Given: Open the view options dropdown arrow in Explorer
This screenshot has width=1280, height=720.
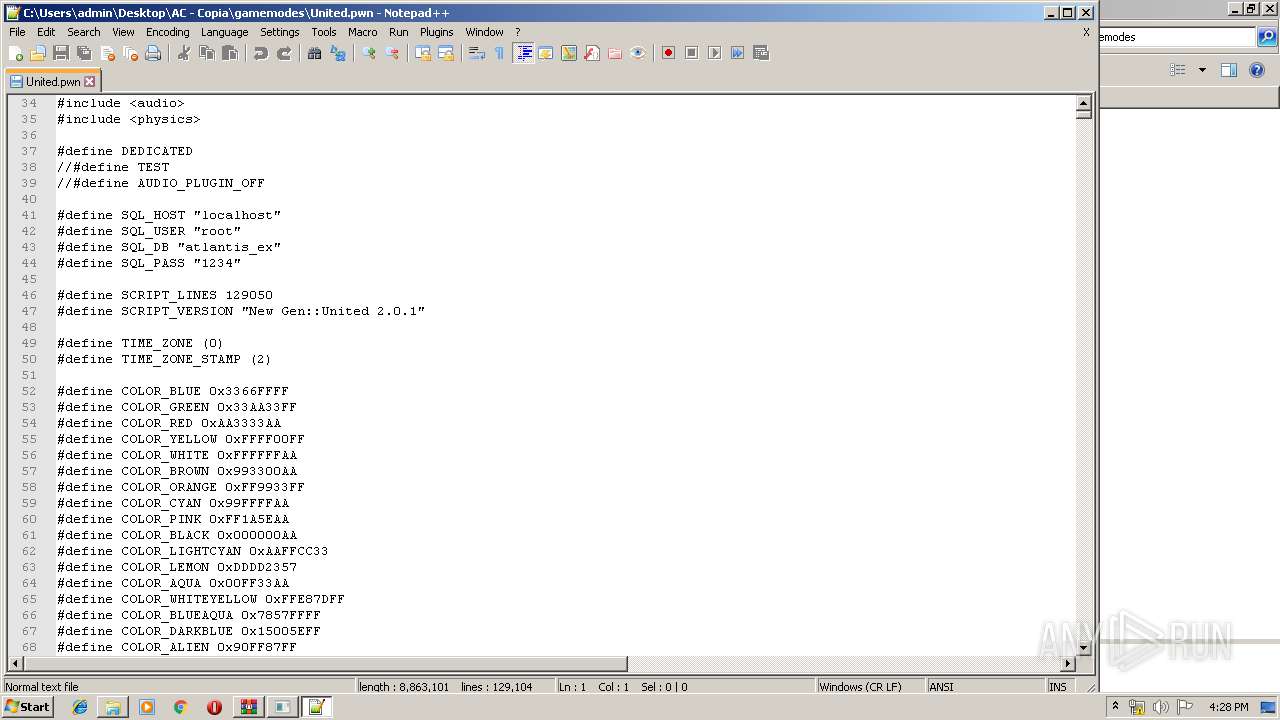Looking at the screenshot, I should [1202, 70].
